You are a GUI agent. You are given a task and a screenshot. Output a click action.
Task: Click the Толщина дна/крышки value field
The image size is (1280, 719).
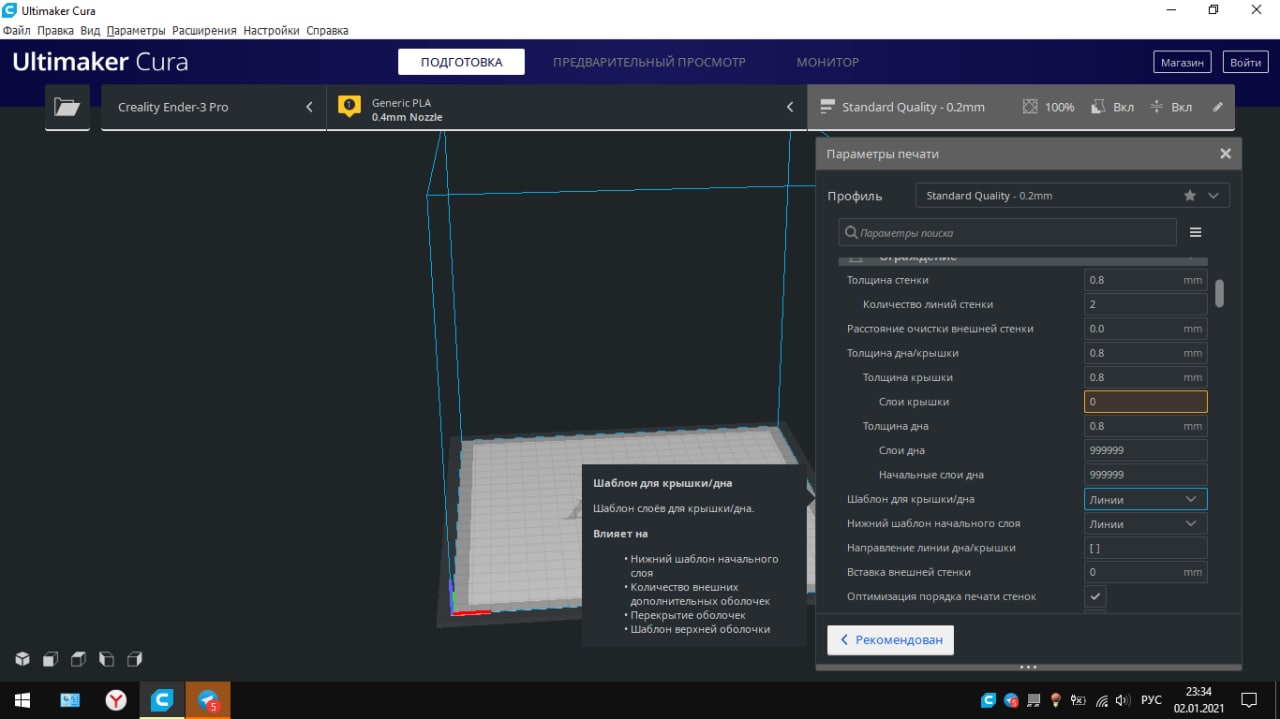click(x=1145, y=353)
